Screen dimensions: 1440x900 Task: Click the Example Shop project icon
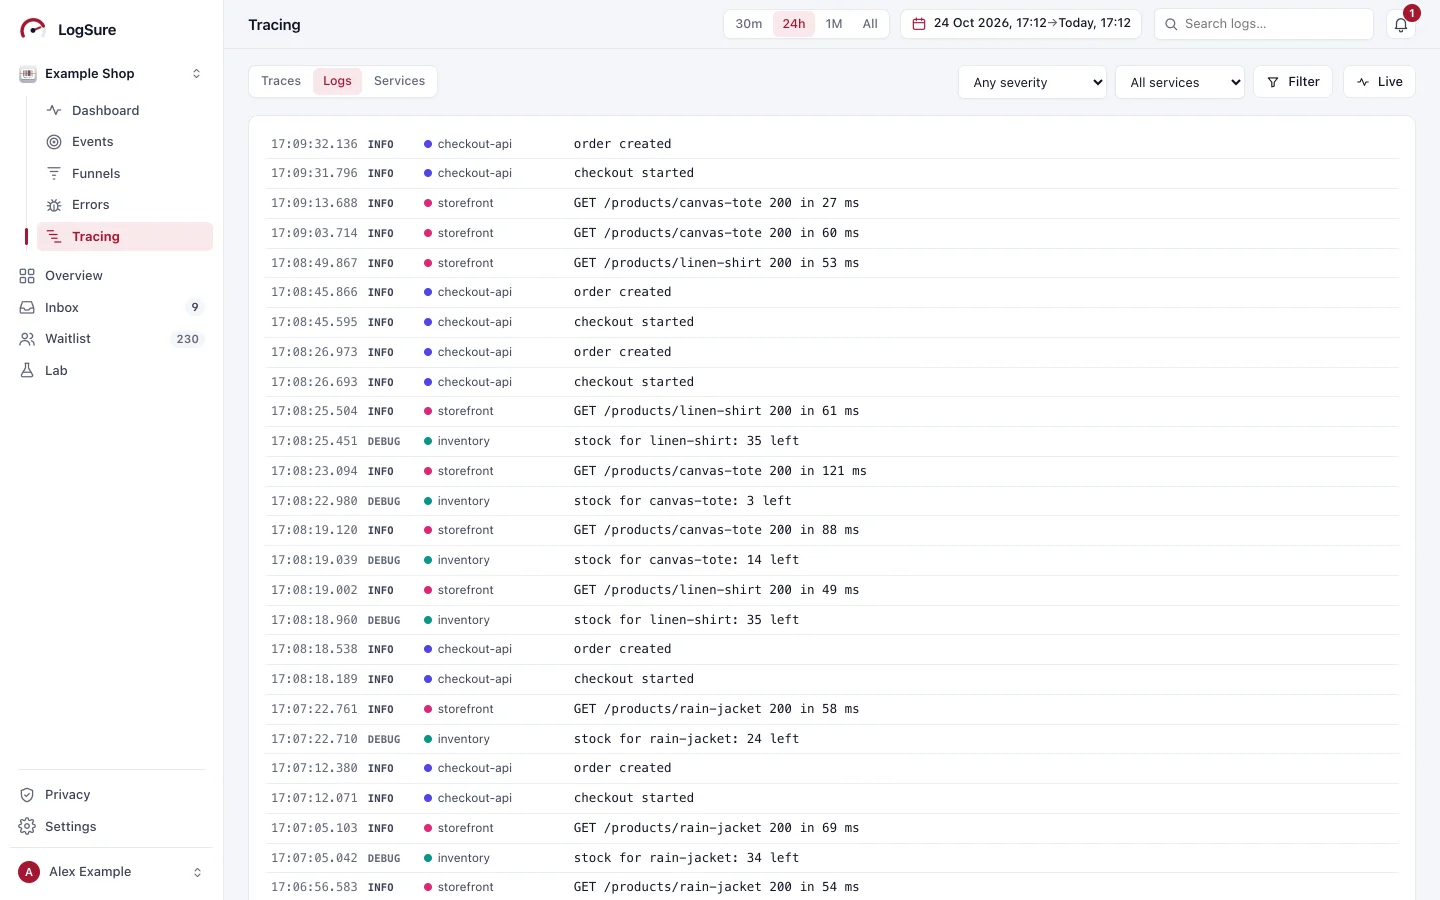(28, 74)
